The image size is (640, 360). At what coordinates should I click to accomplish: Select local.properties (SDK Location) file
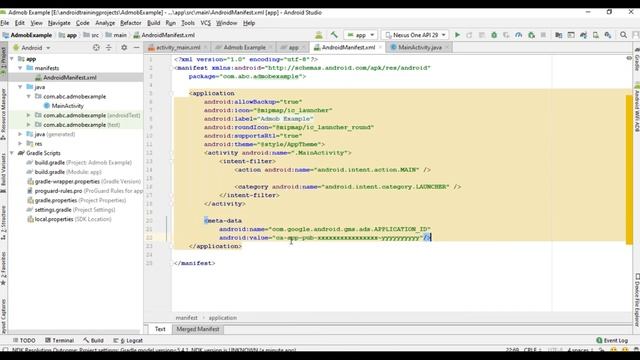69,219
